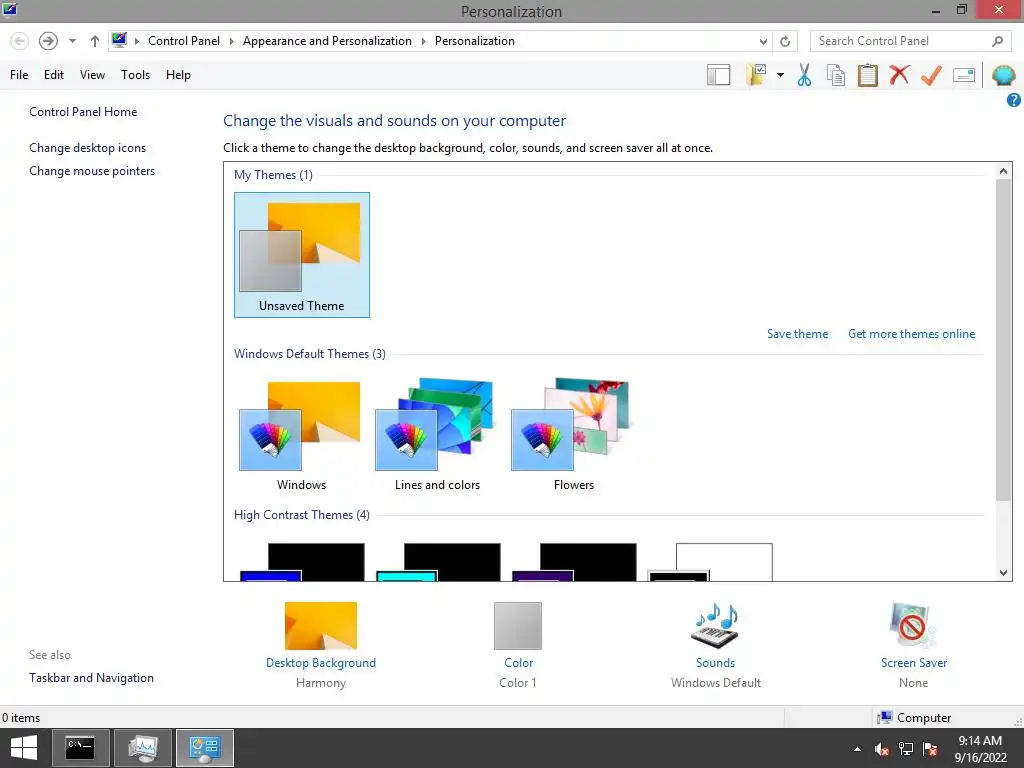Click the Cut scissors toolbar icon
Image resolution: width=1024 pixels, height=768 pixels.
click(x=804, y=75)
